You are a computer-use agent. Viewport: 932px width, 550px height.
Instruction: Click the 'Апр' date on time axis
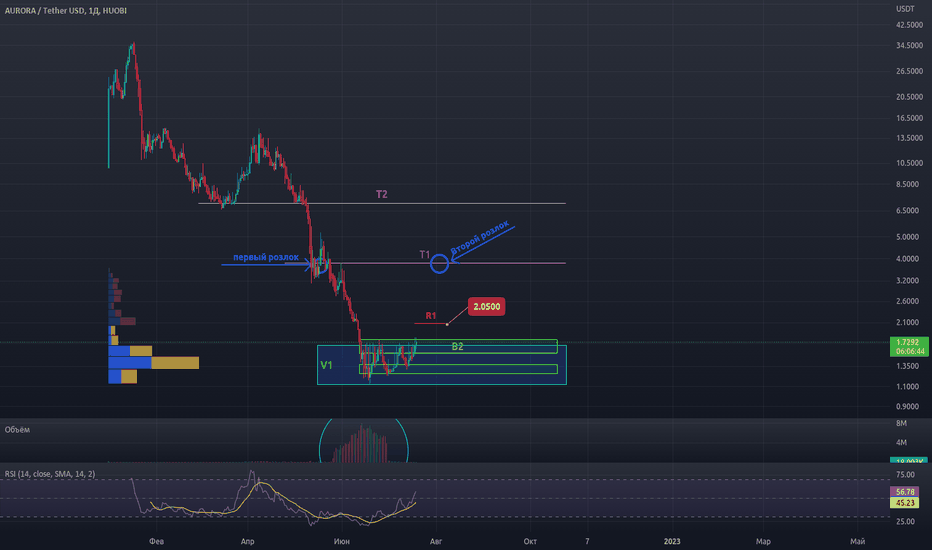coord(247,541)
